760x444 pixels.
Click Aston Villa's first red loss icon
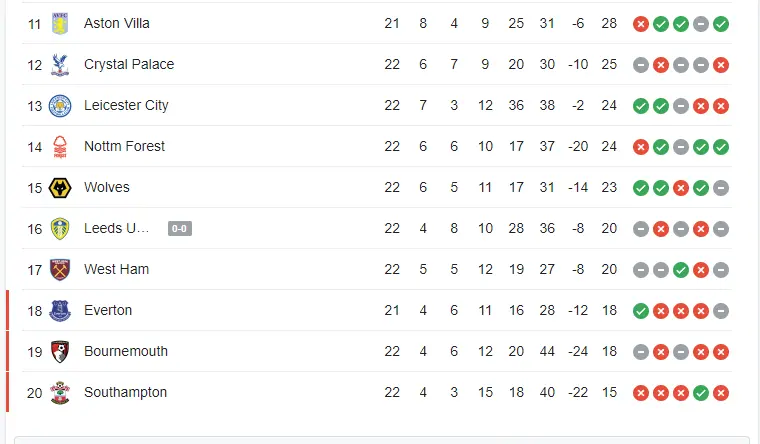click(x=641, y=24)
